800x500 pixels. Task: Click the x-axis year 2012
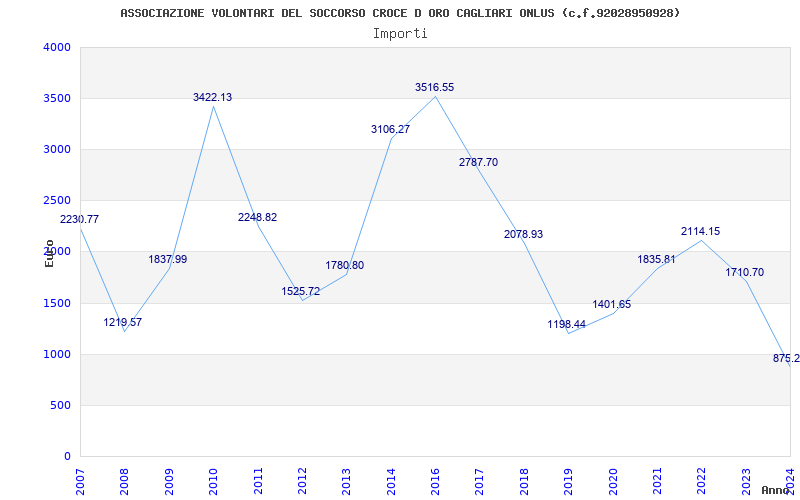pyautogui.click(x=302, y=481)
